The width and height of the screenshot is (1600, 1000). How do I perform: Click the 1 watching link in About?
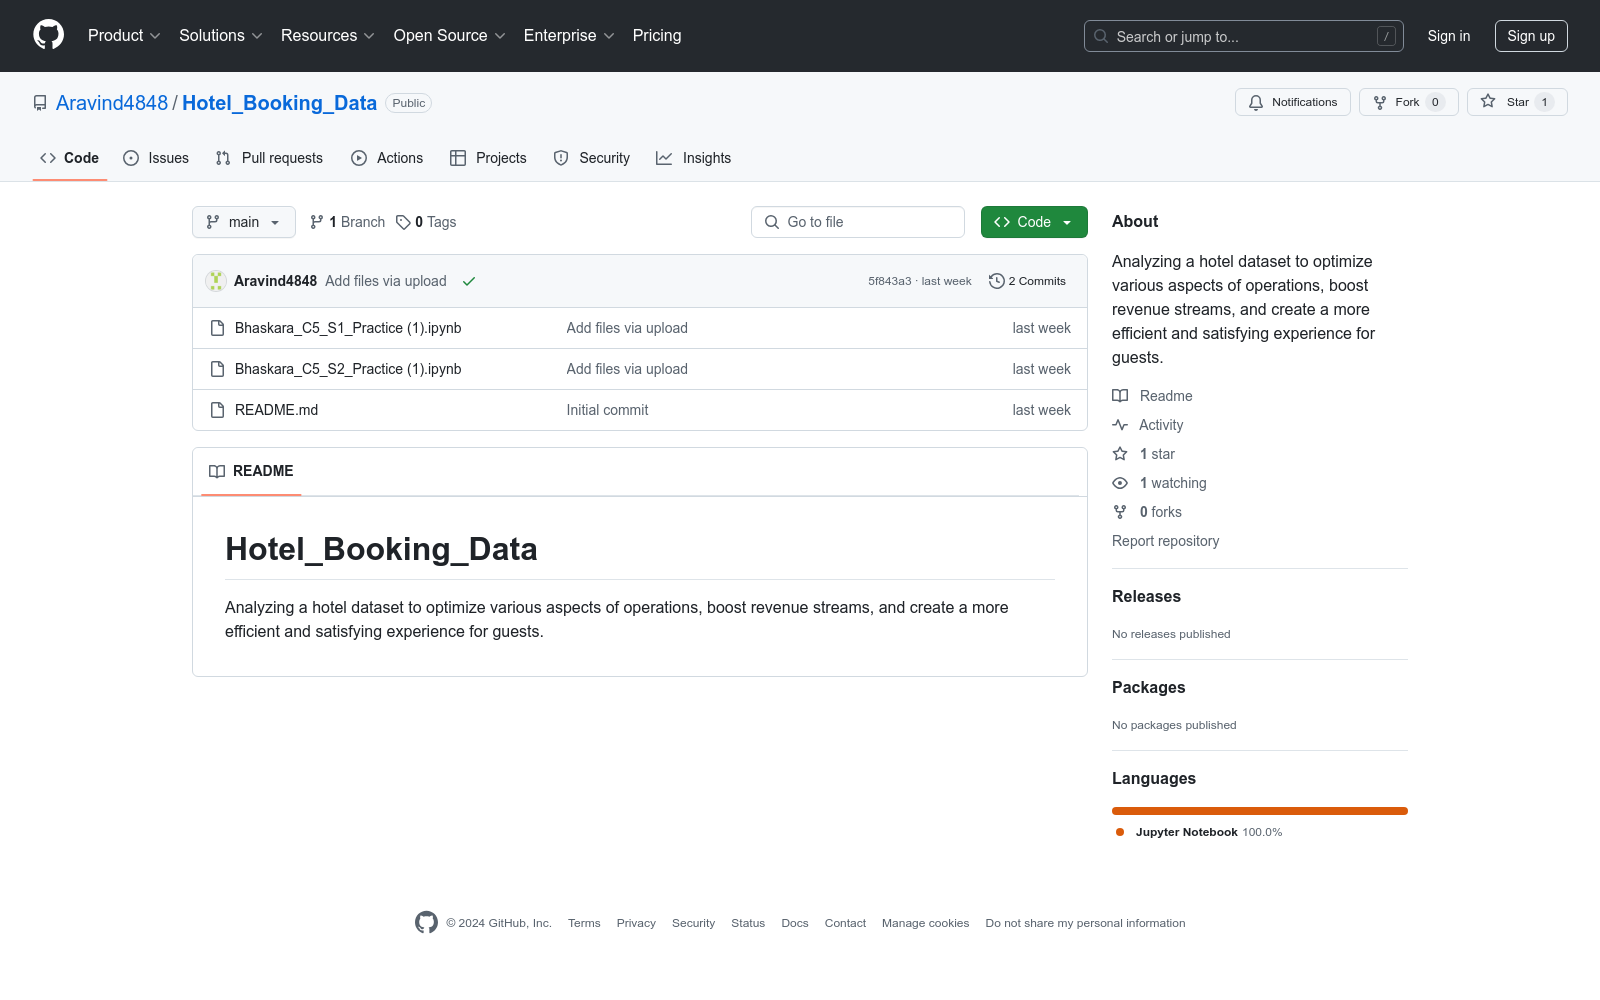1159,483
